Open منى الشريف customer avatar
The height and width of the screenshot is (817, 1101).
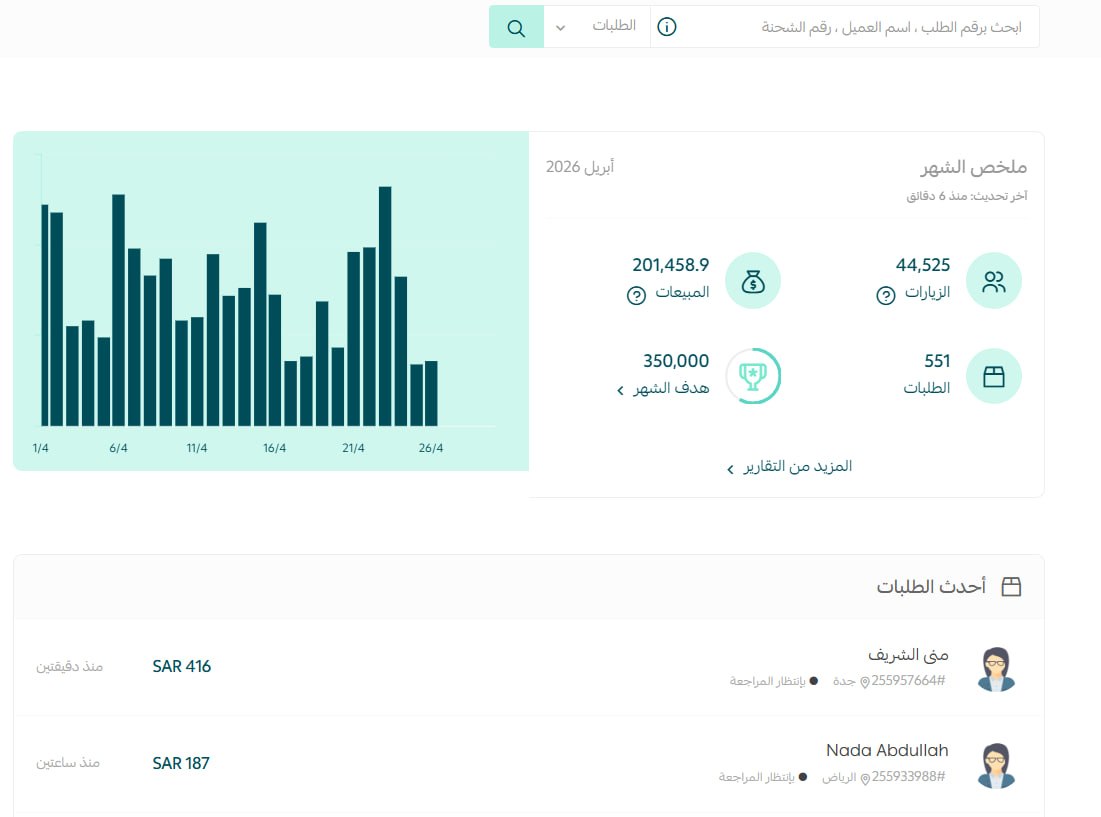(996, 669)
